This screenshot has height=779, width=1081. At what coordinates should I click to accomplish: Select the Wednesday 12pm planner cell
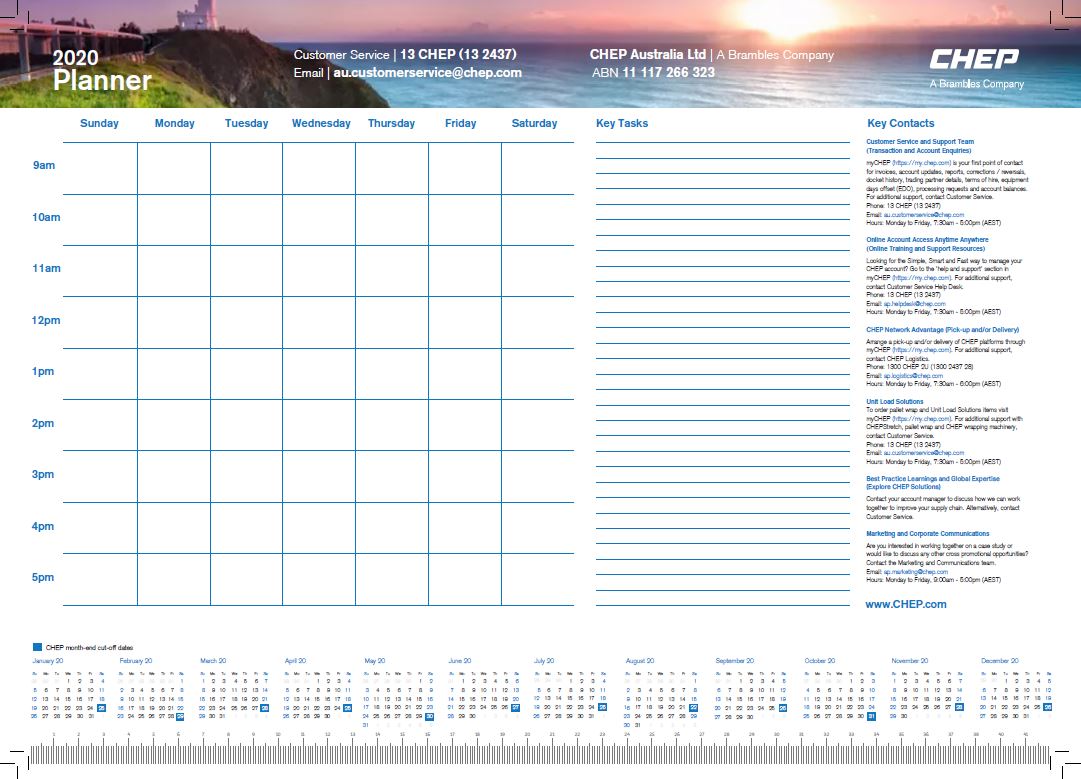click(319, 322)
